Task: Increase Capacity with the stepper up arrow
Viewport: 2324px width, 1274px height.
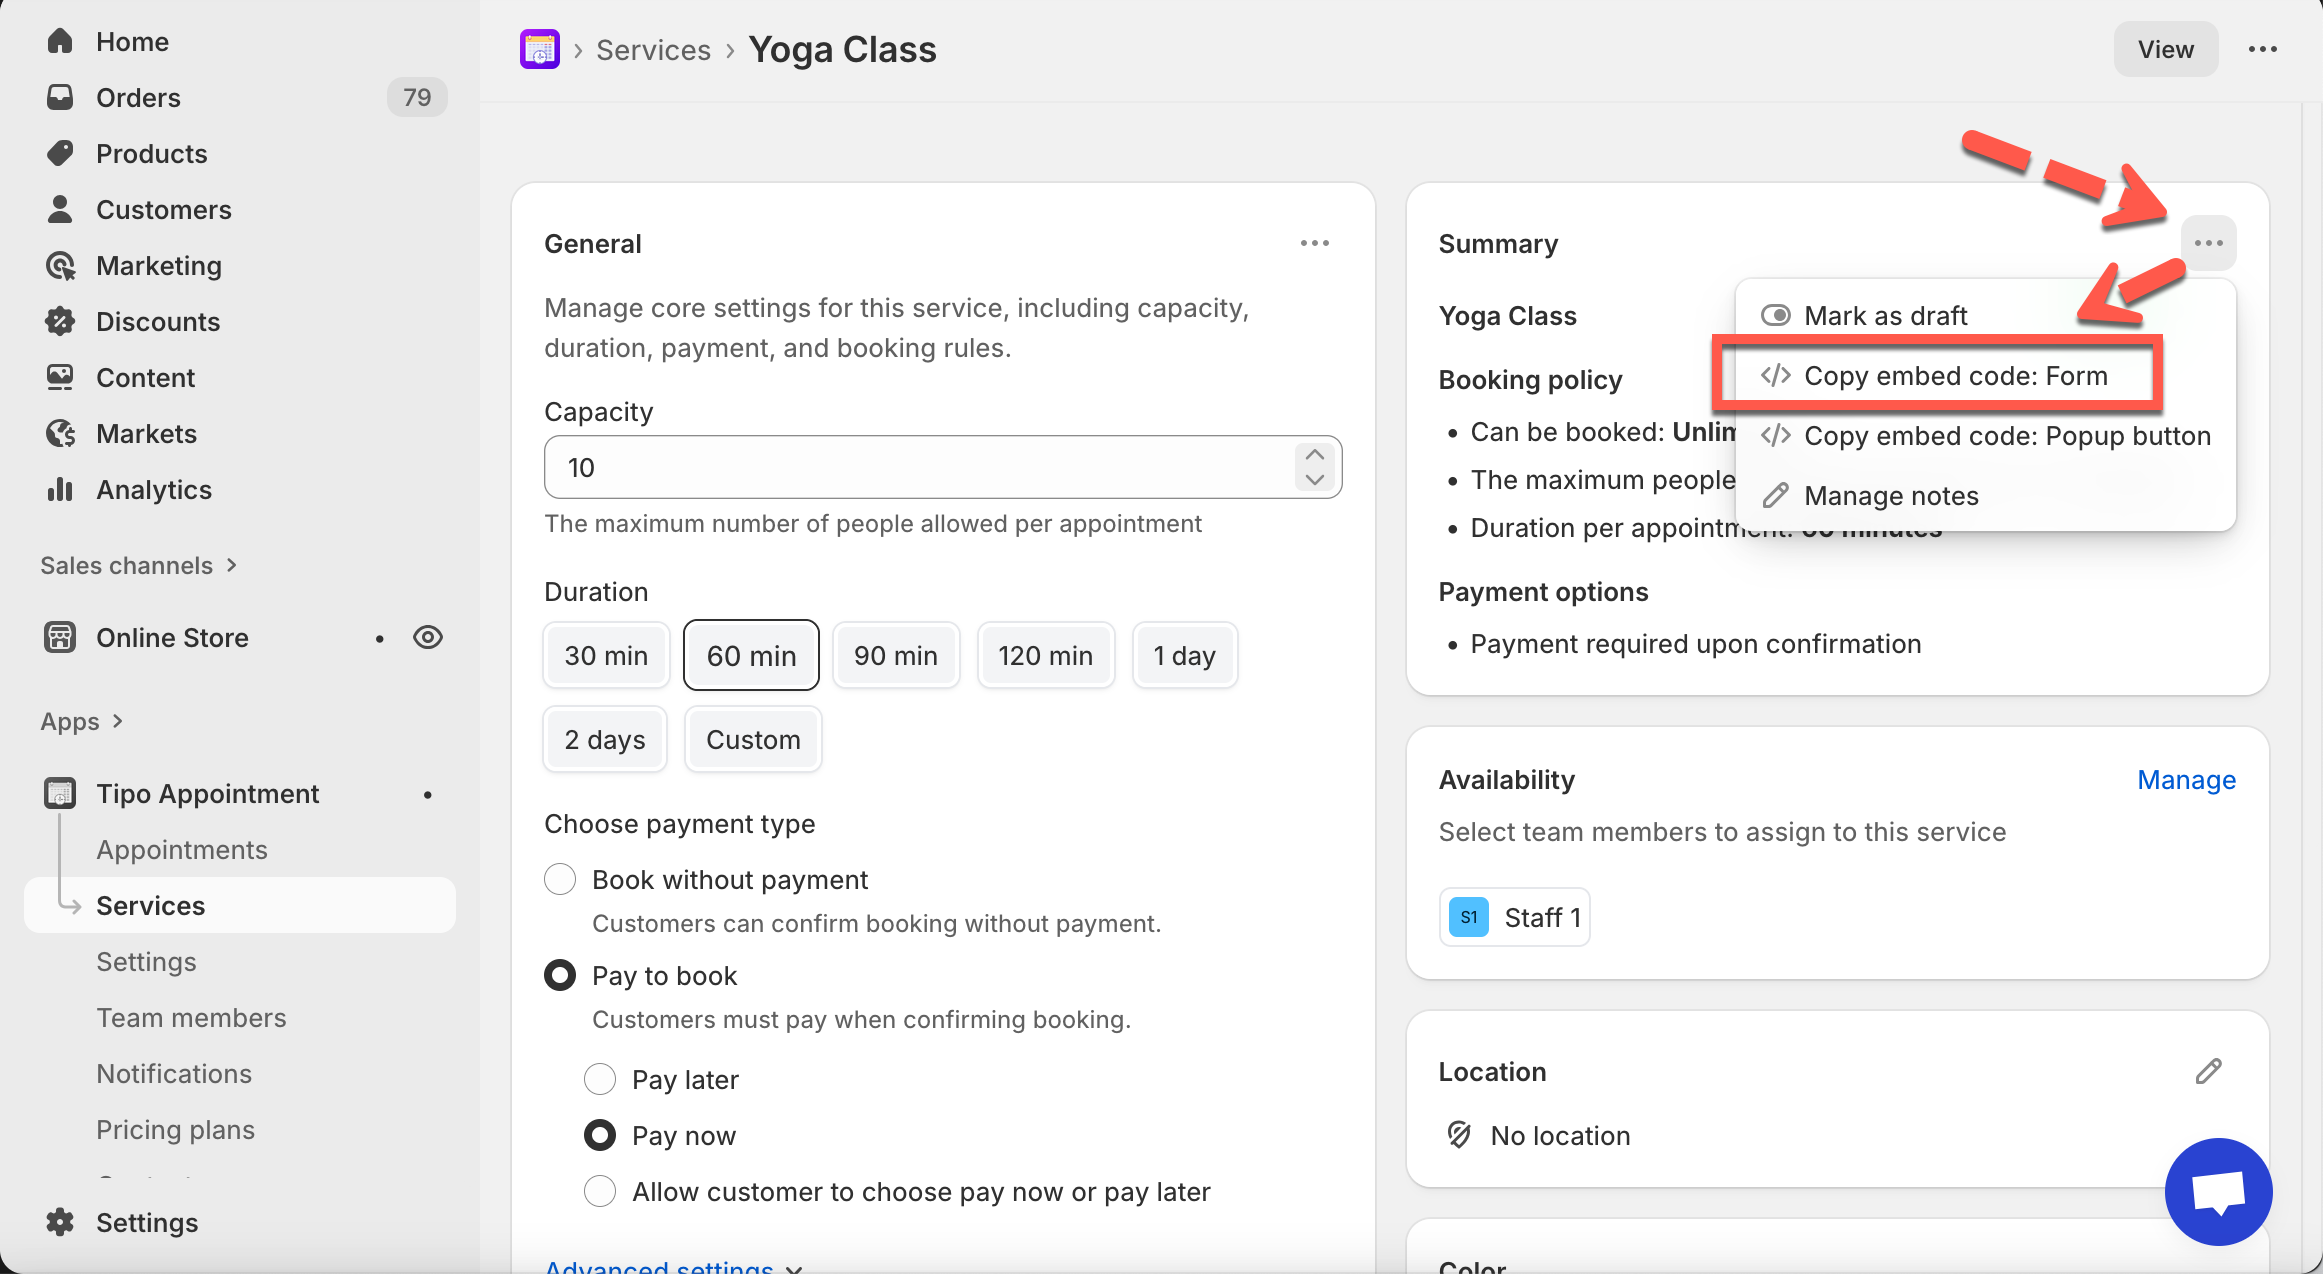Action: 1314,455
